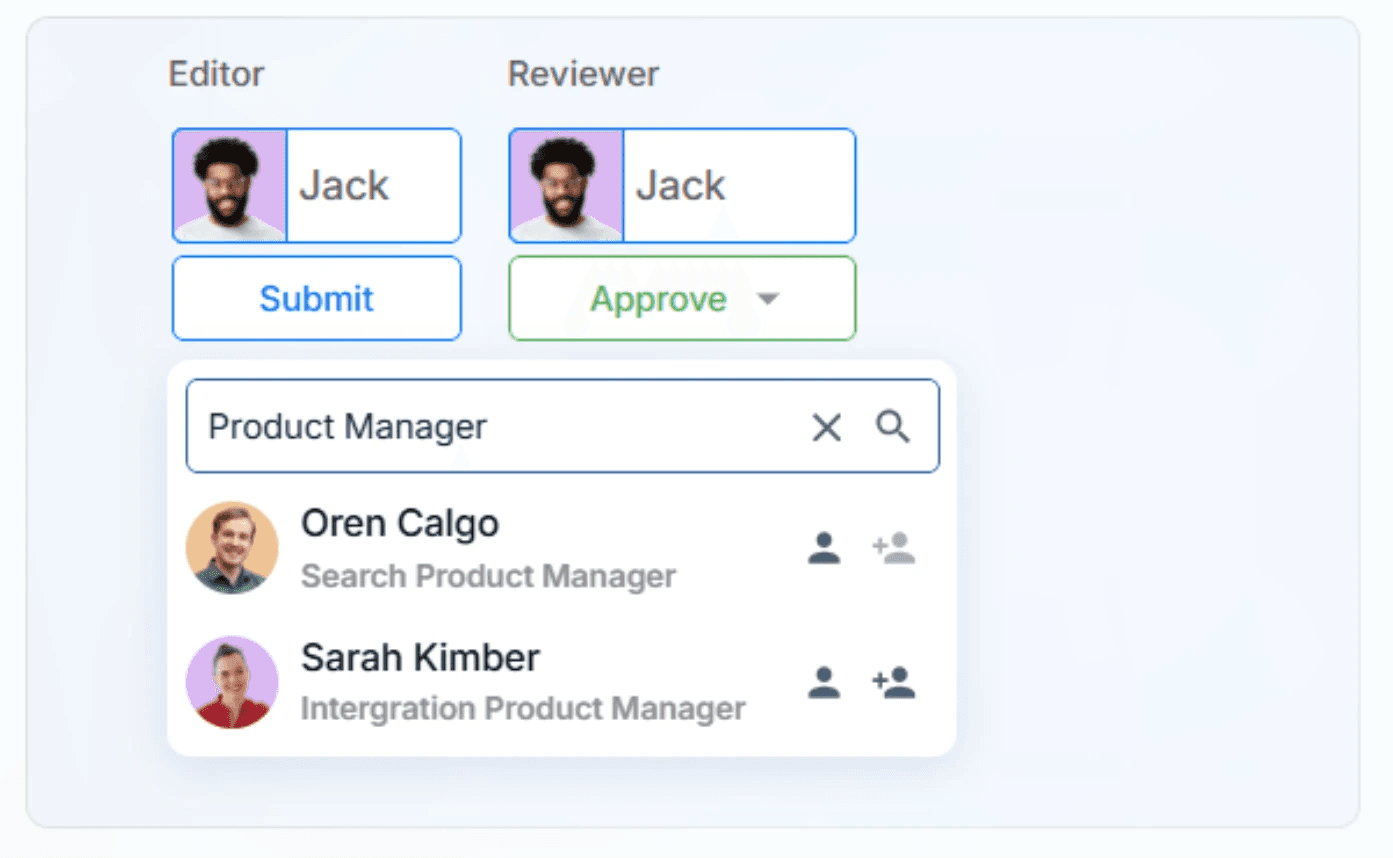Focus the Product Manager search field
Image resolution: width=1393 pixels, height=858 pixels.
pyautogui.click(x=563, y=426)
